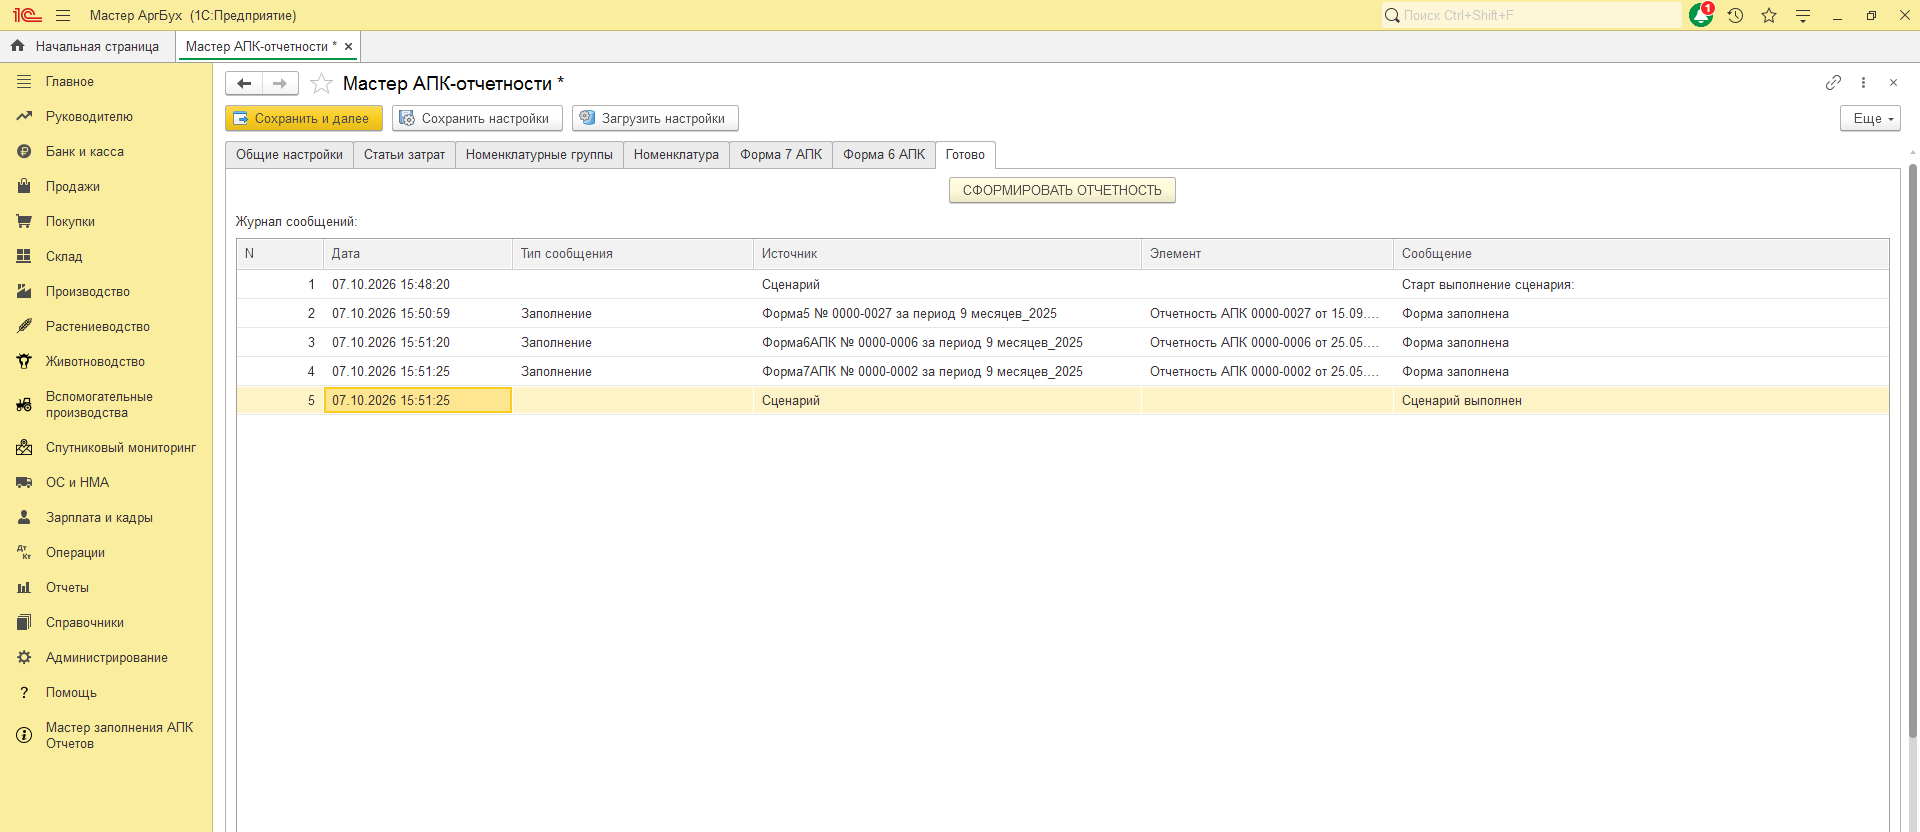
Task: Open the Руководителю section
Action: (x=106, y=117)
